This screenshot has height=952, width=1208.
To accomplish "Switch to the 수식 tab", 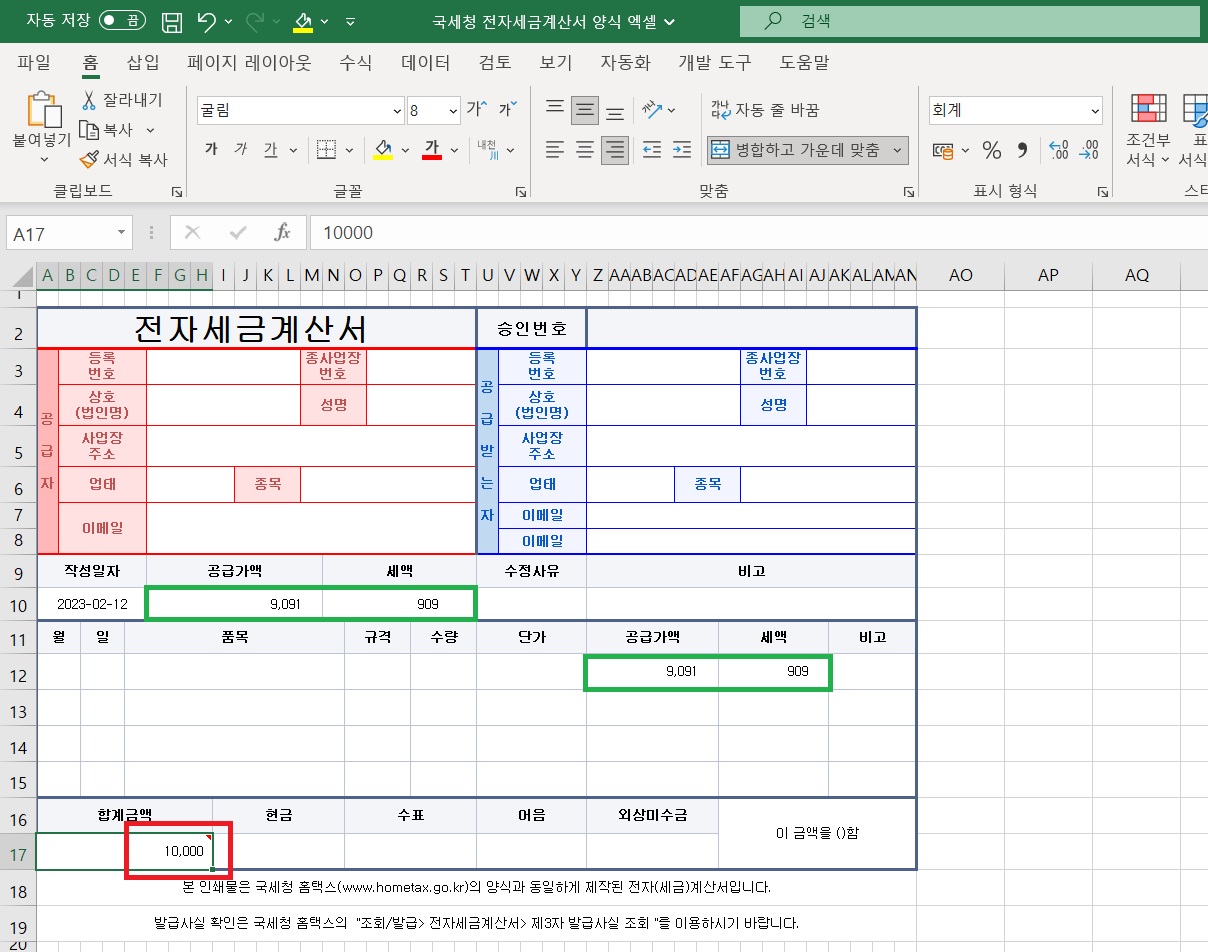I will pyautogui.click(x=356, y=63).
